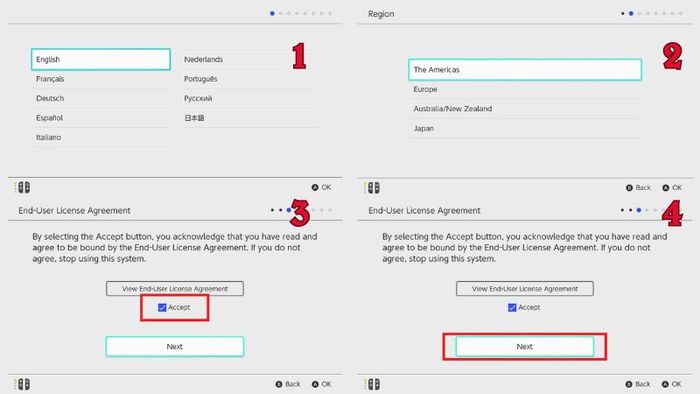Choose Italiano language
Screen dimensions: 700x394
[101, 137]
